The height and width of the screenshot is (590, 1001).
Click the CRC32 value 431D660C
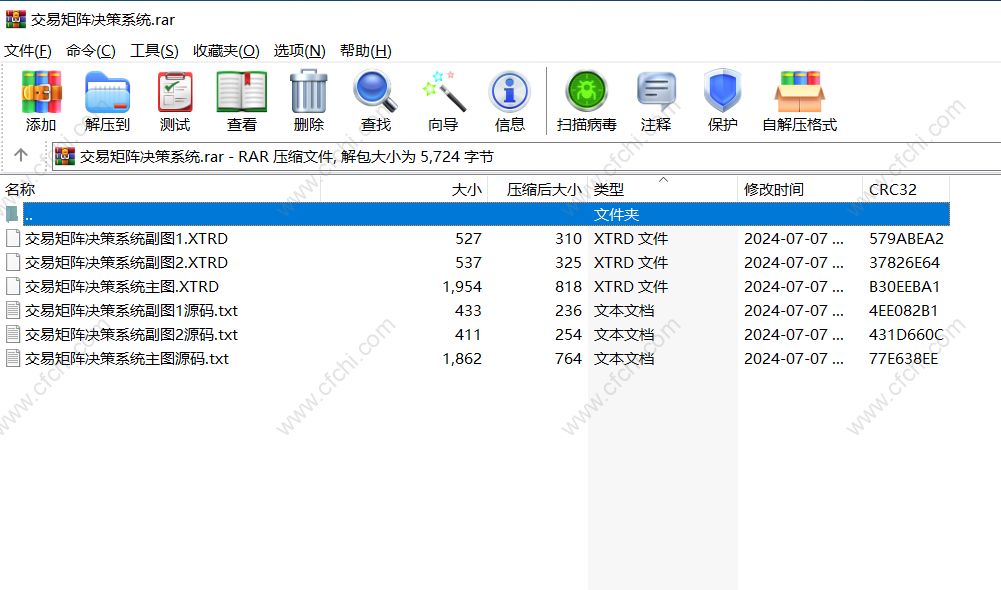point(906,334)
